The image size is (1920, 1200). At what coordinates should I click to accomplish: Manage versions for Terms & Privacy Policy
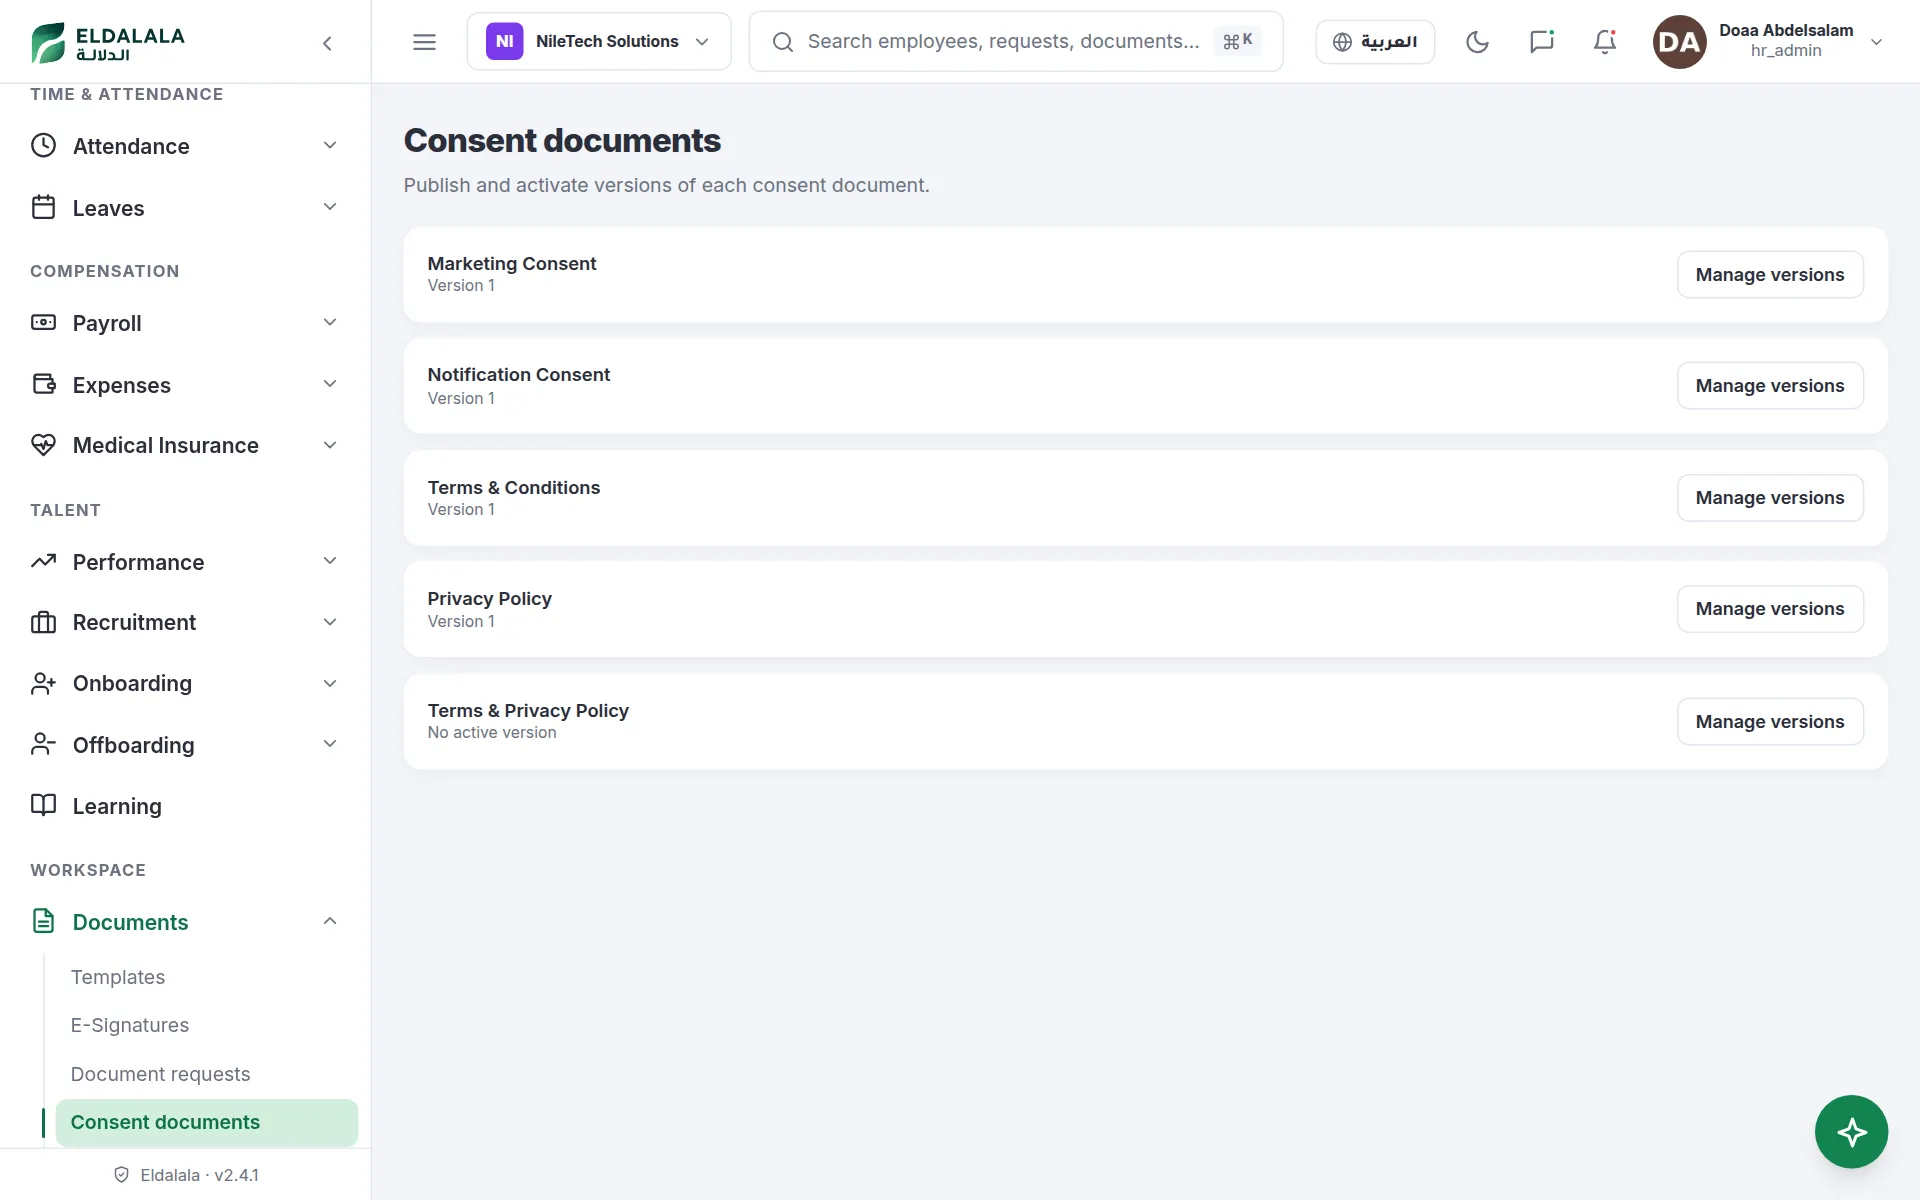click(x=1769, y=721)
